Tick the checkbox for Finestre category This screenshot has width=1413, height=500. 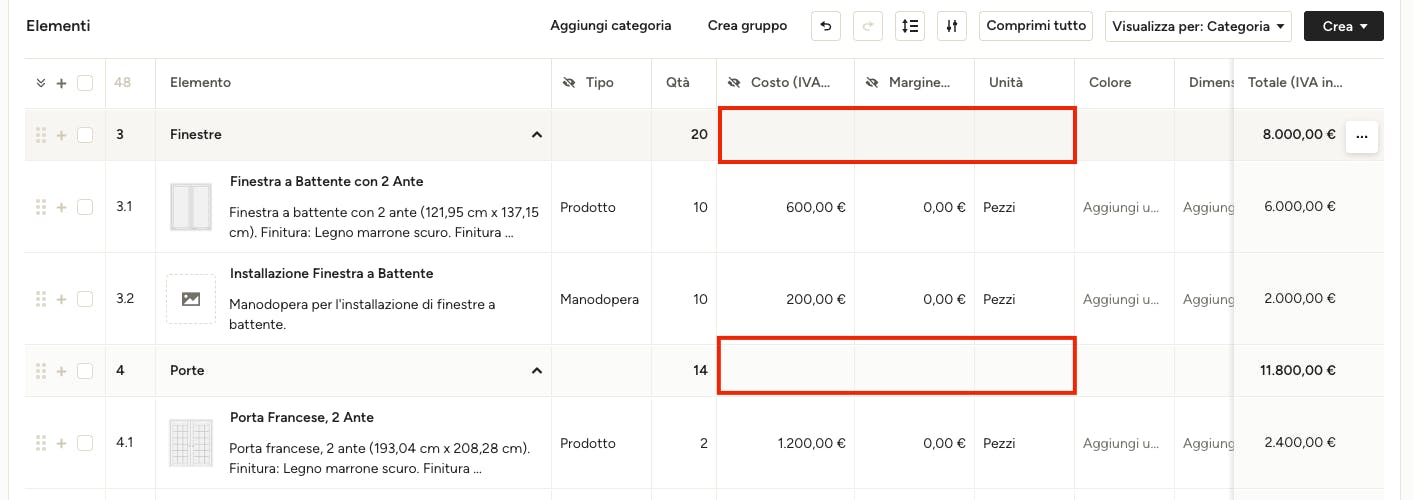coord(85,135)
